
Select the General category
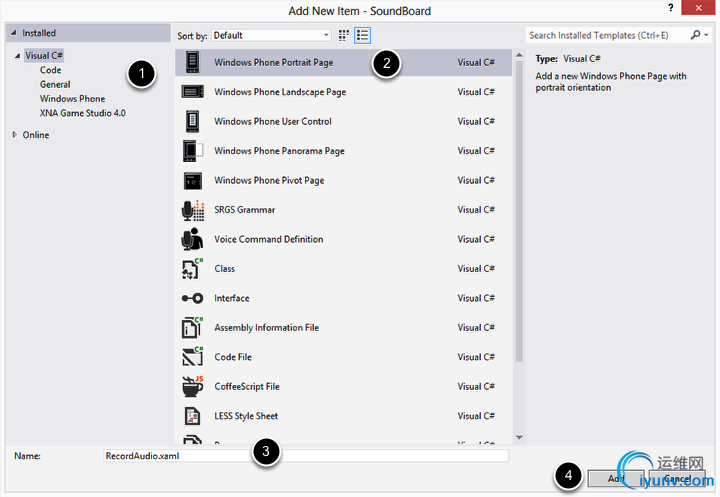point(55,84)
